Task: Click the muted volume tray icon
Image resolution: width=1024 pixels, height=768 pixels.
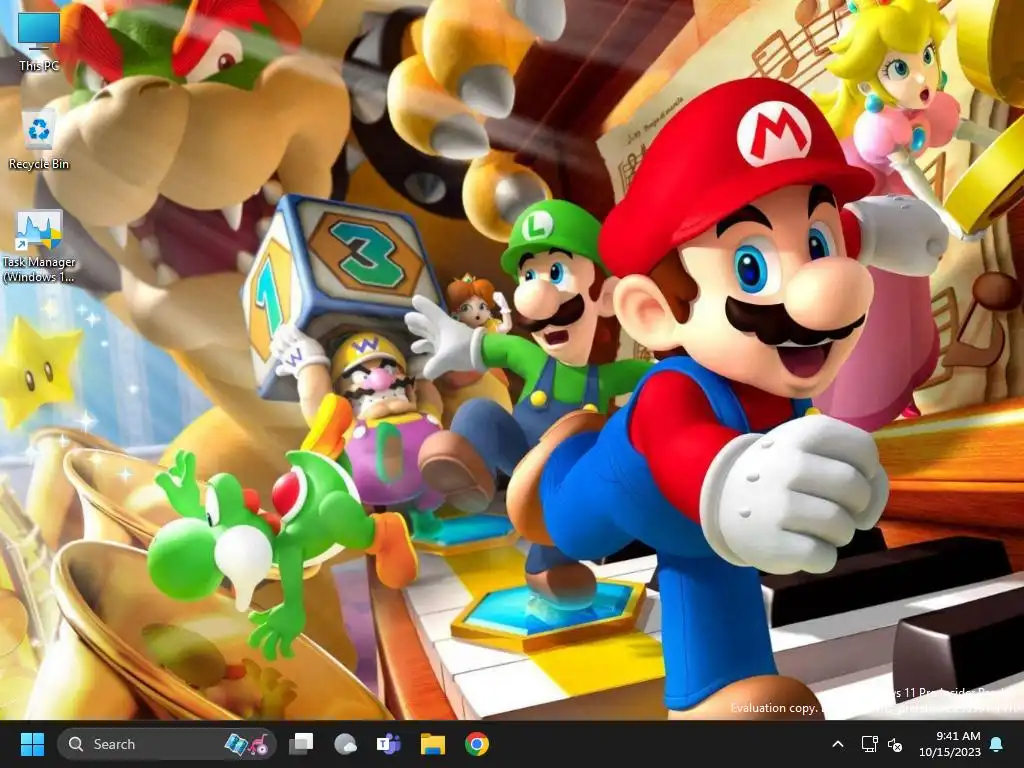Action: coord(895,744)
